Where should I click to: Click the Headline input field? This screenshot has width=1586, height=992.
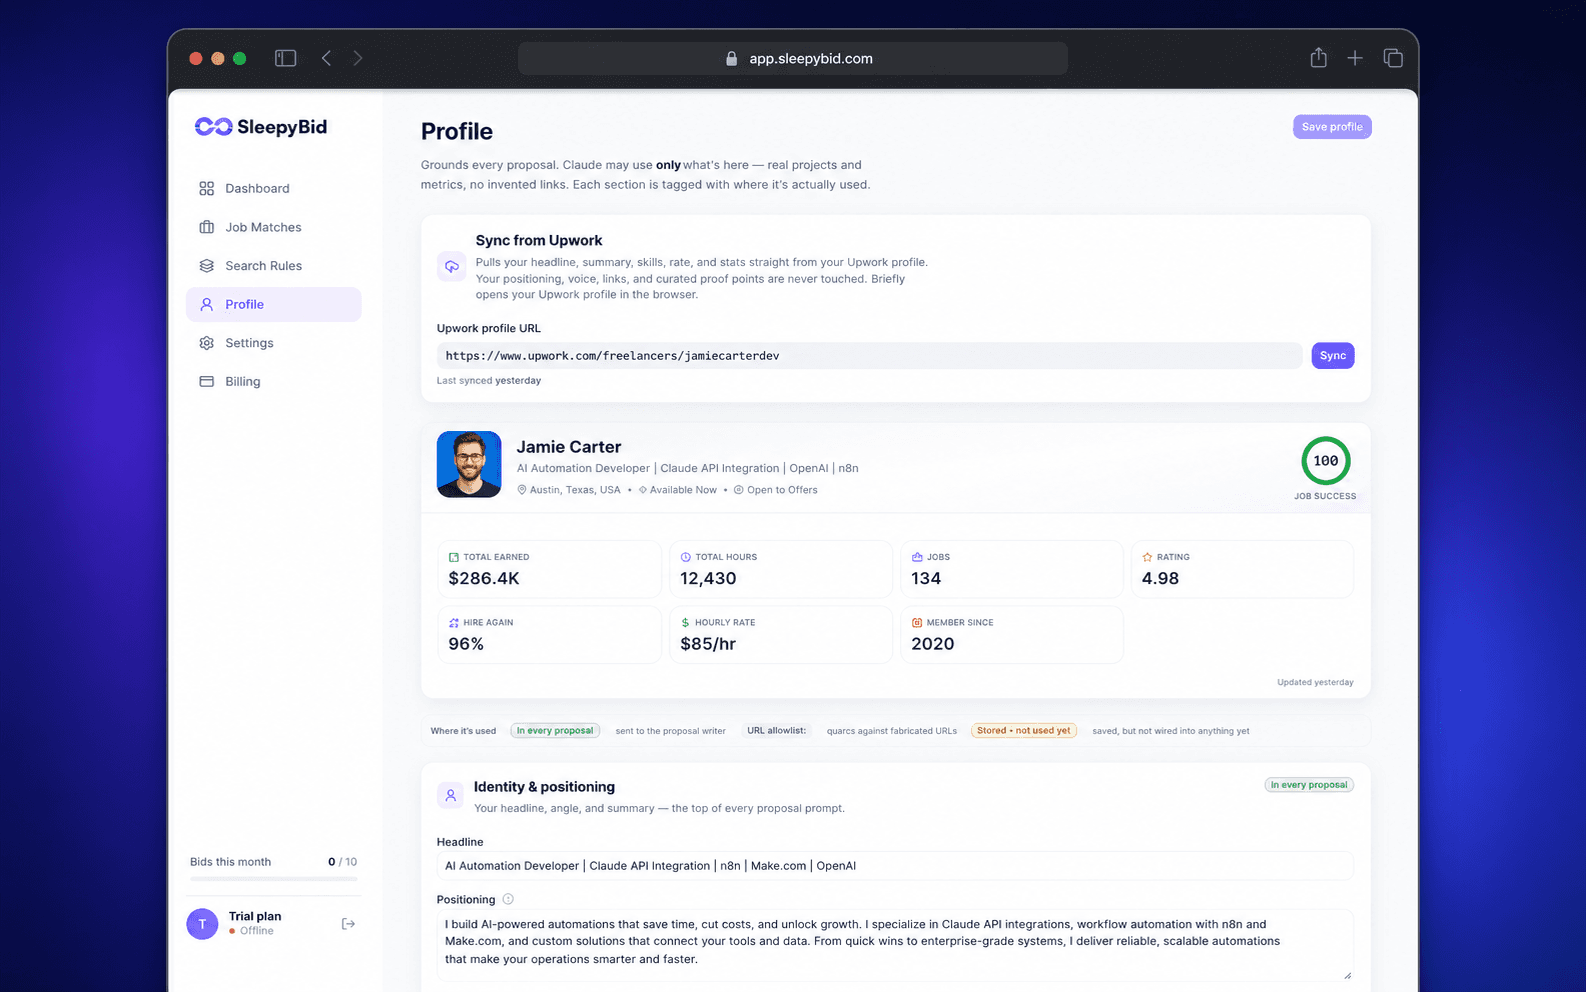[895, 866]
